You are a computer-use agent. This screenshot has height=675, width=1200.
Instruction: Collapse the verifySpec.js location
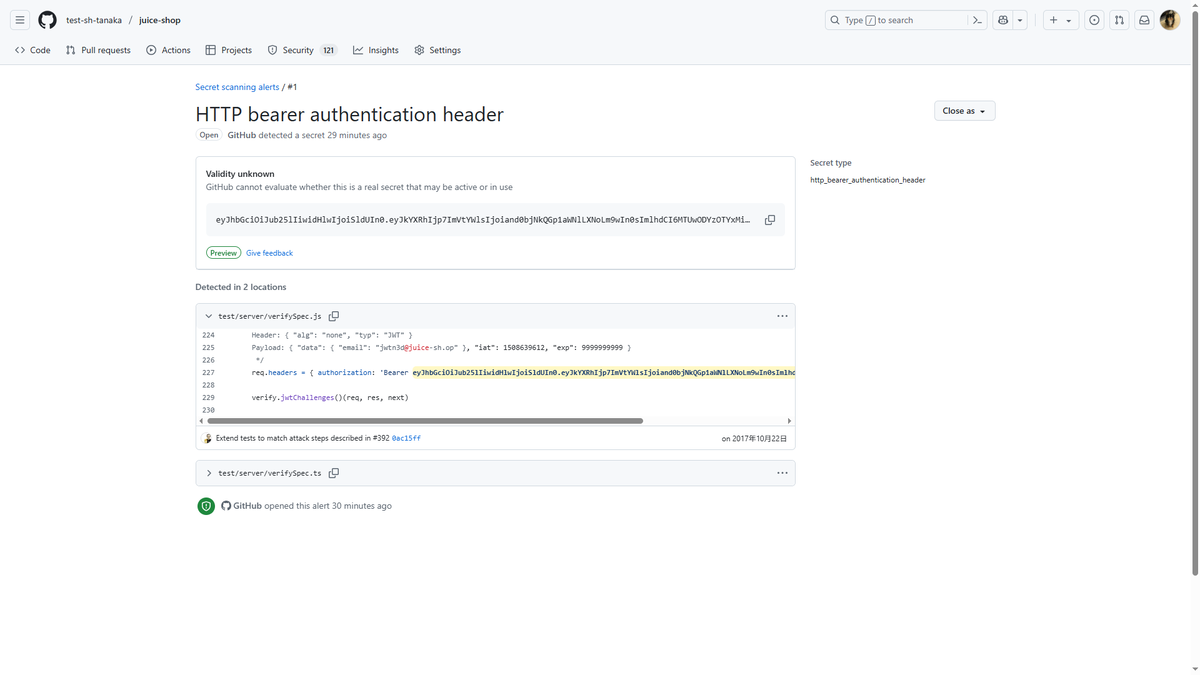pyautogui.click(x=209, y=316)
